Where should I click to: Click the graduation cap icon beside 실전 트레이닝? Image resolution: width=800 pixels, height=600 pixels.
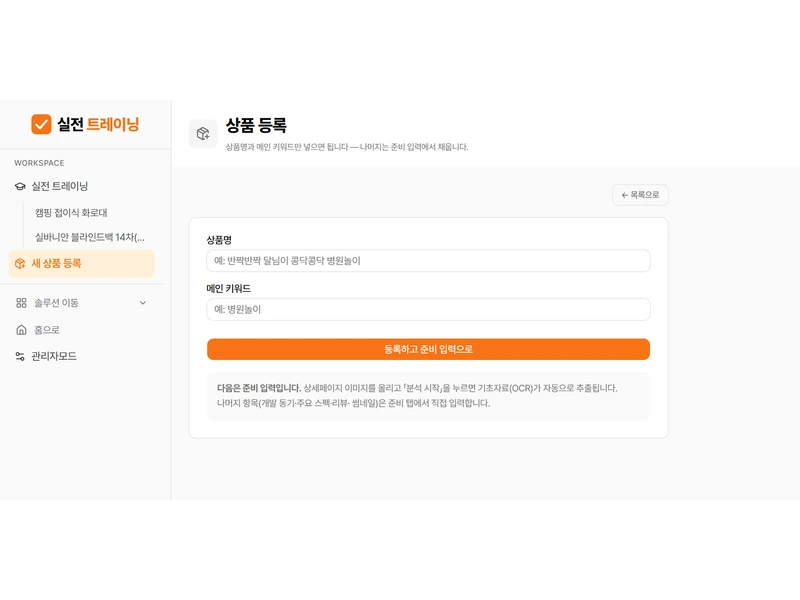(x=20, y=186)
